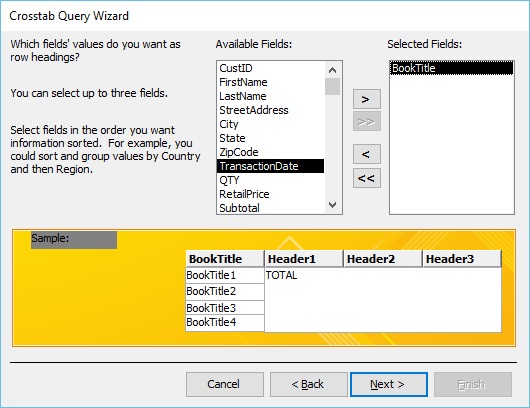Select CustID in Available Fields
The width and height of the screenshot is (530, 408).
coord(270,68)
